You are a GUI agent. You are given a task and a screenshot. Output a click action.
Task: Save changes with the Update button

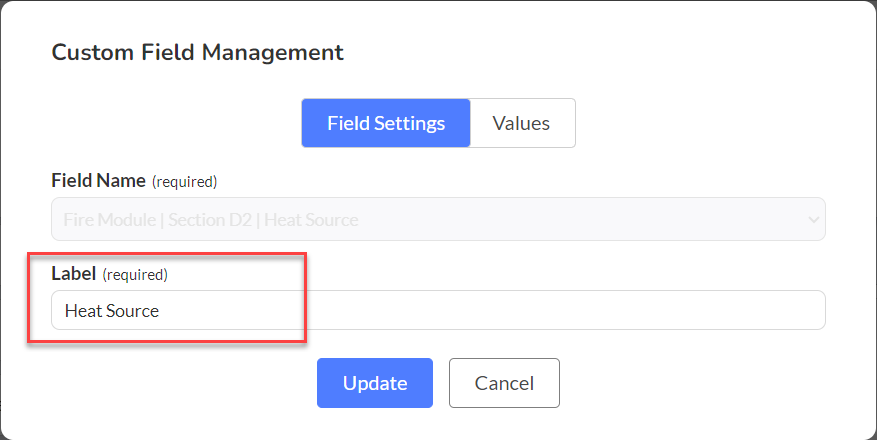point(375,383)
